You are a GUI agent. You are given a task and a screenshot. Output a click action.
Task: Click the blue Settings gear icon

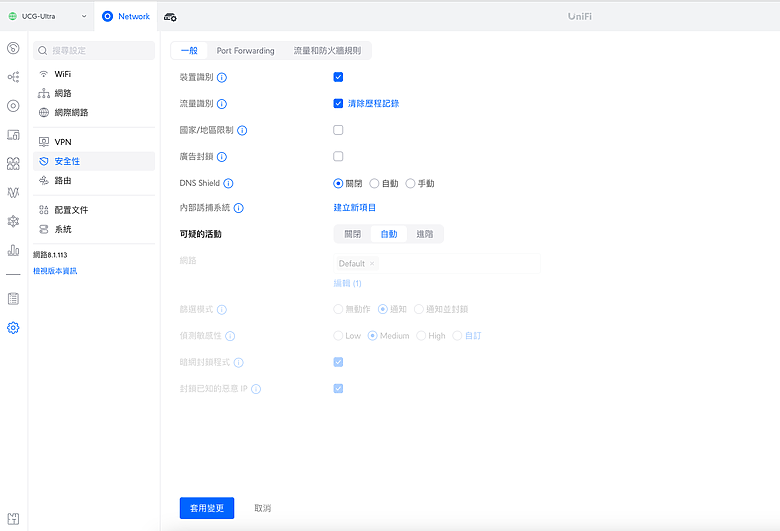click(x=13, y=327)
